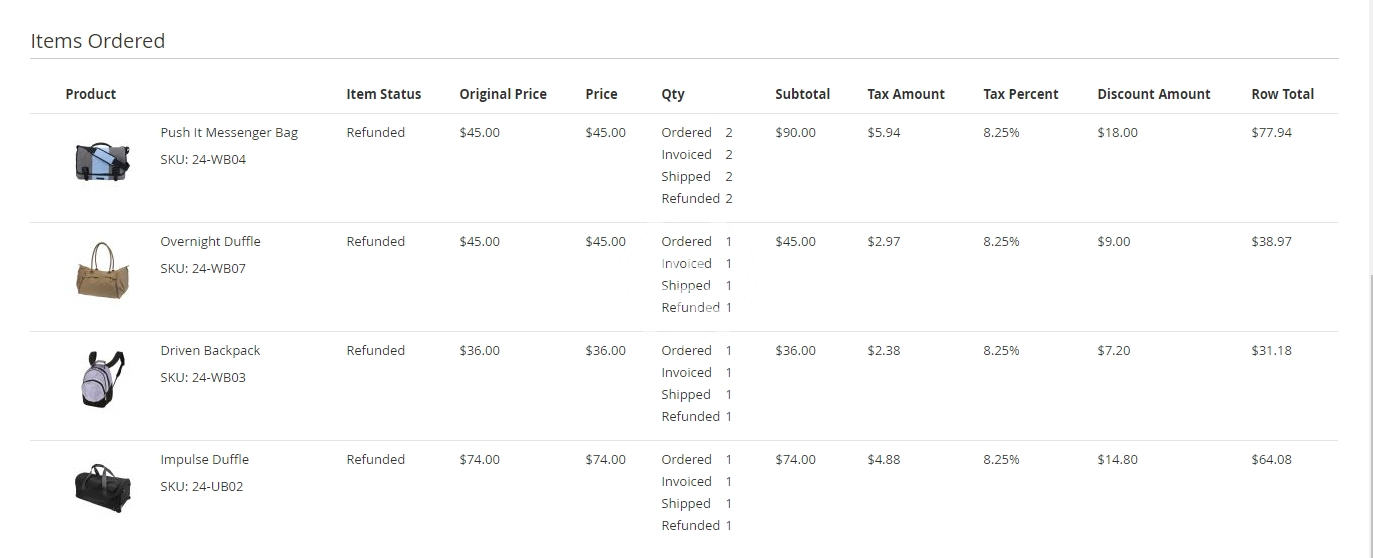Screen dimensions: 1373x558
Task: Click the Subtotal column header
Action: 802,94
